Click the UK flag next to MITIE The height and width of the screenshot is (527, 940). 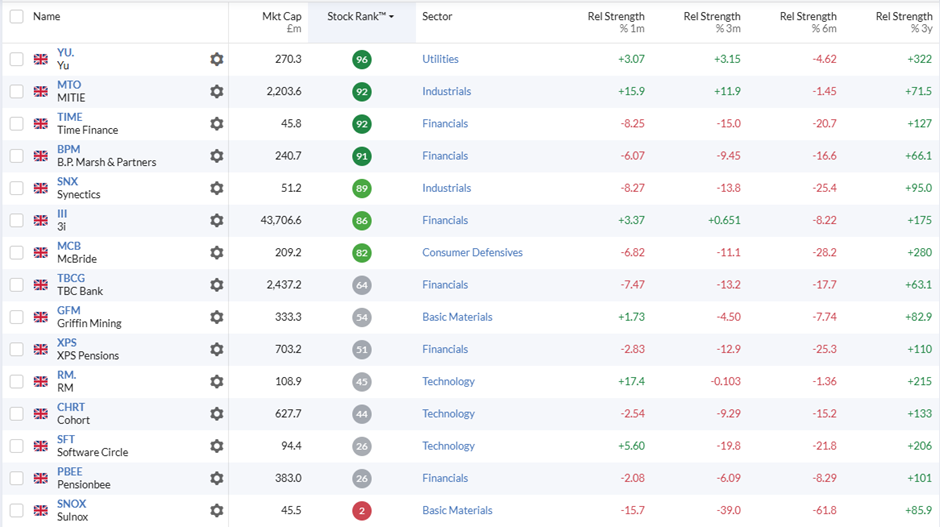[41, 92]
